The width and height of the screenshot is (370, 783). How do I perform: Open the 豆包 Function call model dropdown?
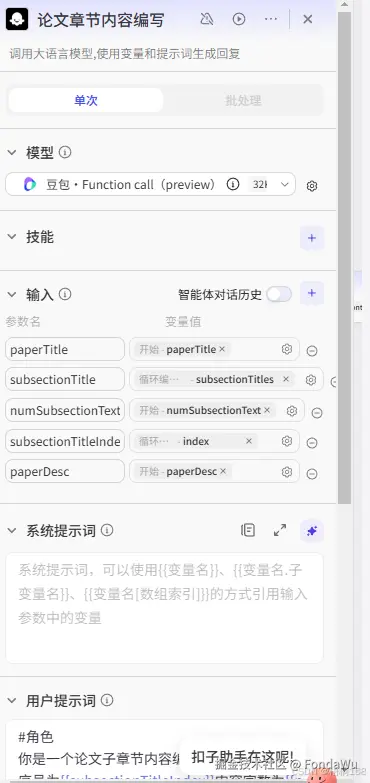point(150,185)
